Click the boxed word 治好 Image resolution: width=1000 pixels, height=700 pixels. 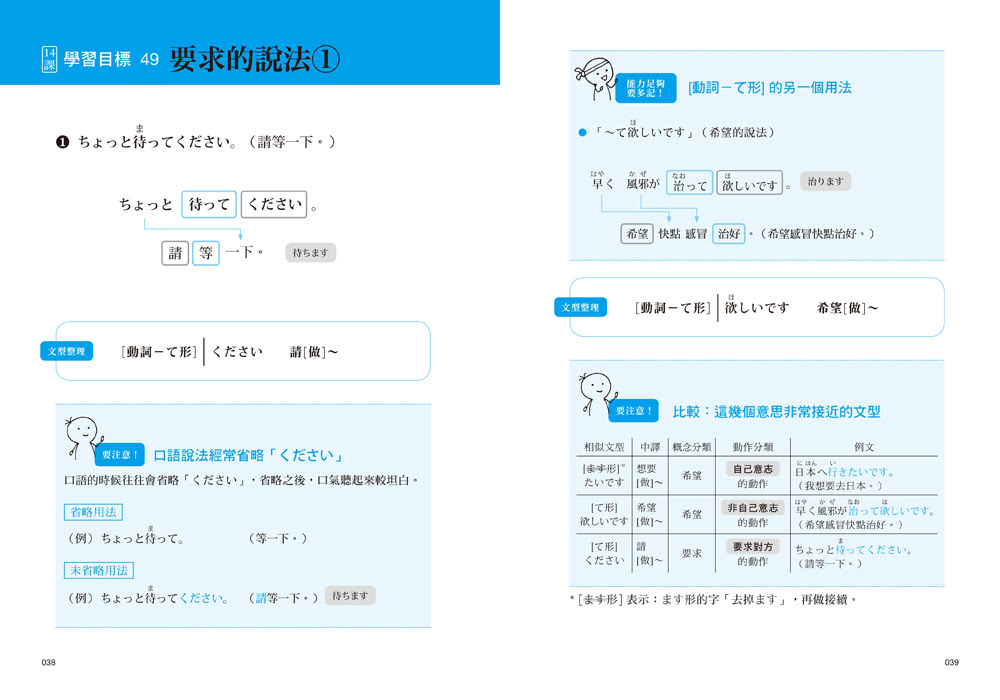(728, 233)
